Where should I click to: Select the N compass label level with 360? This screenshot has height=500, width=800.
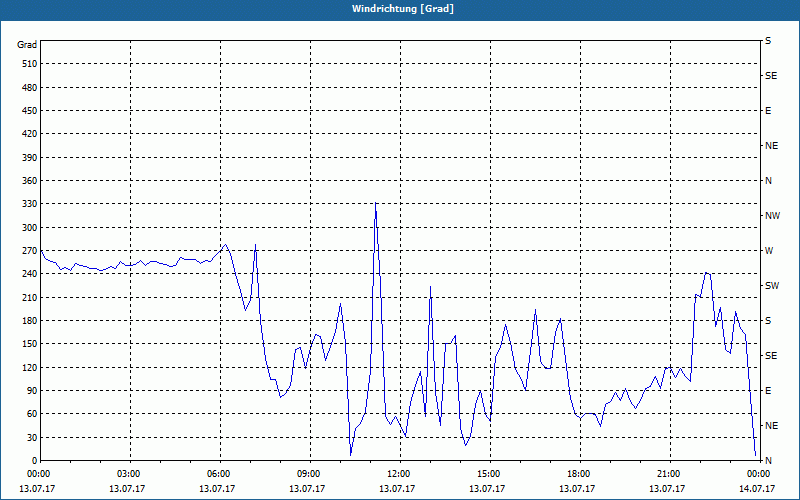pyautogui.click(x=768, y=181)
